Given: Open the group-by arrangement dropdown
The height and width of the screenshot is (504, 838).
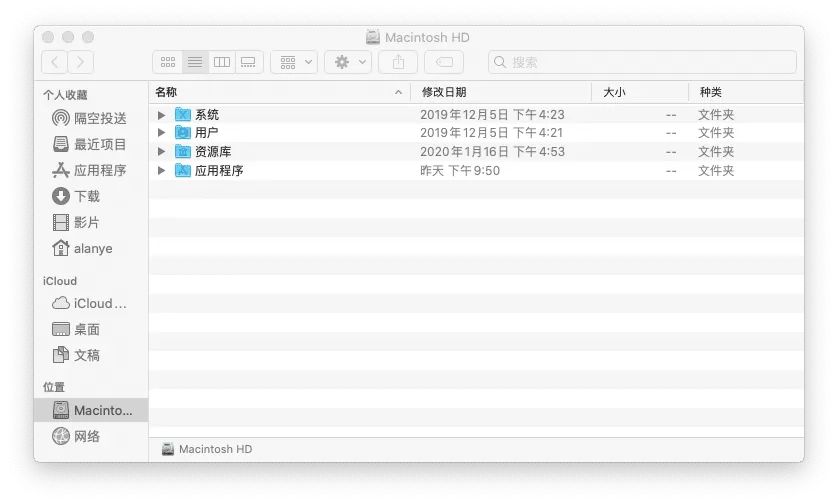Looking at the screenshot, I should point(294,62).
